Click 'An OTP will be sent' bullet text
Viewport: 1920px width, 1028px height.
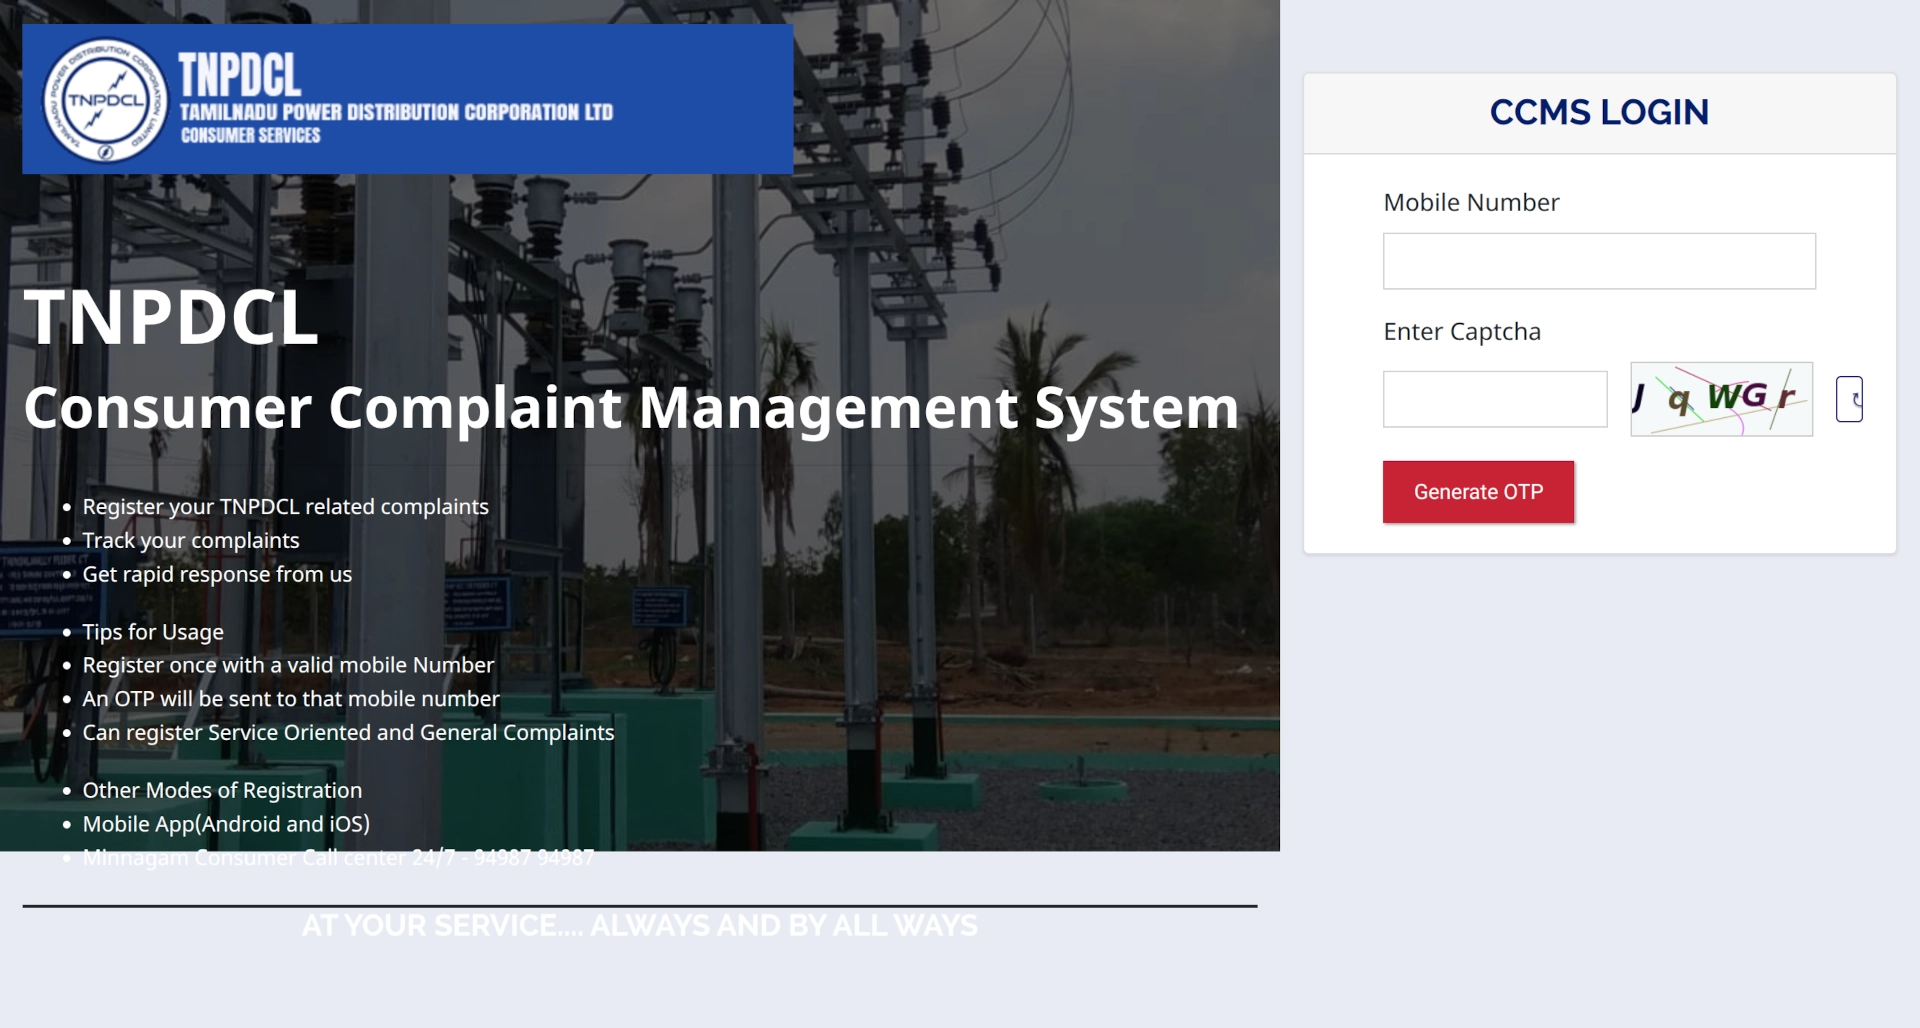(x=290, y=699)
